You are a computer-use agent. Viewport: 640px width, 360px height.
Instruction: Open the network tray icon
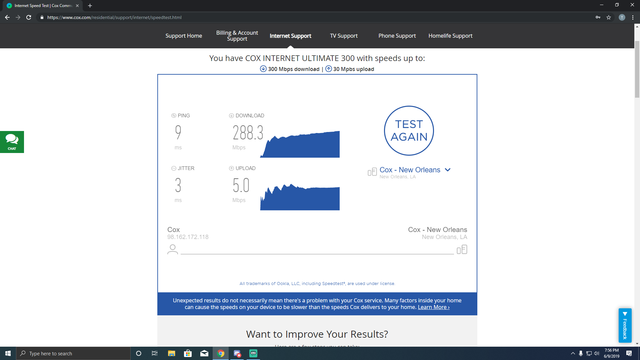(589, 353)
